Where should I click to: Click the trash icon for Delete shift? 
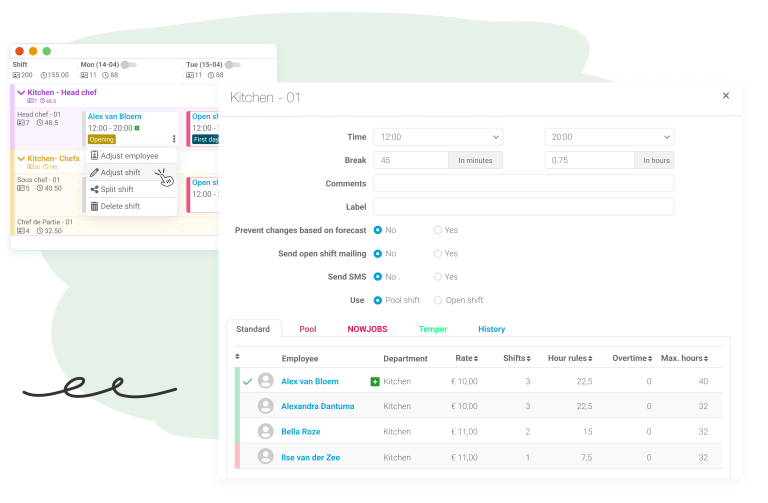click(95, 206)
